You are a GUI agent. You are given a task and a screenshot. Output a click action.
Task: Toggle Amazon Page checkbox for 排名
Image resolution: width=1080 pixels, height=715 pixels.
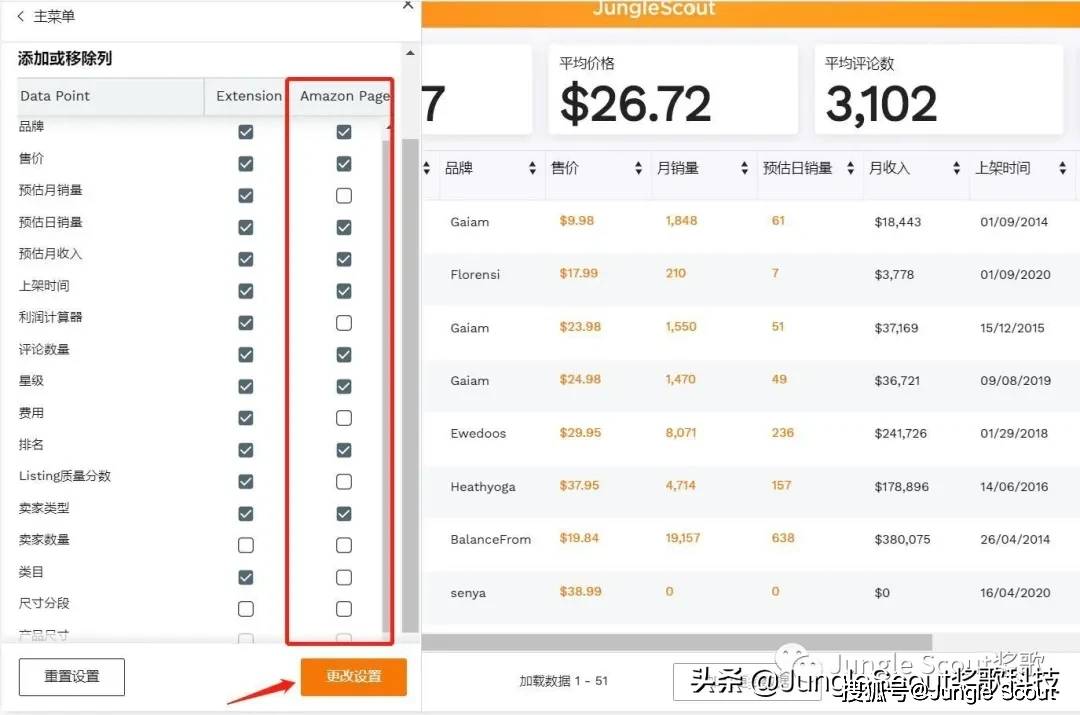[344, 450]
